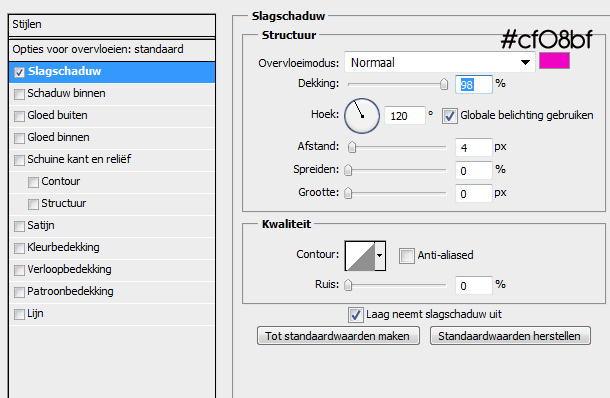Select the Kleurbedekking style row
Viewport: 610px width, 398px height.
[112, 248]
